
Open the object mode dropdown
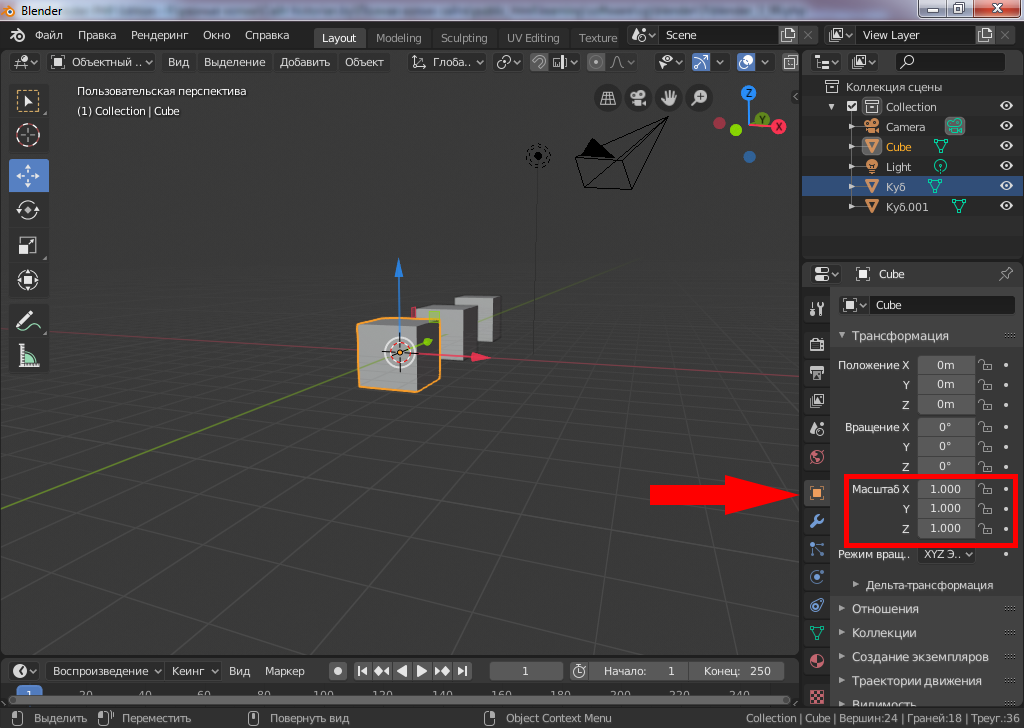(102, 62)
